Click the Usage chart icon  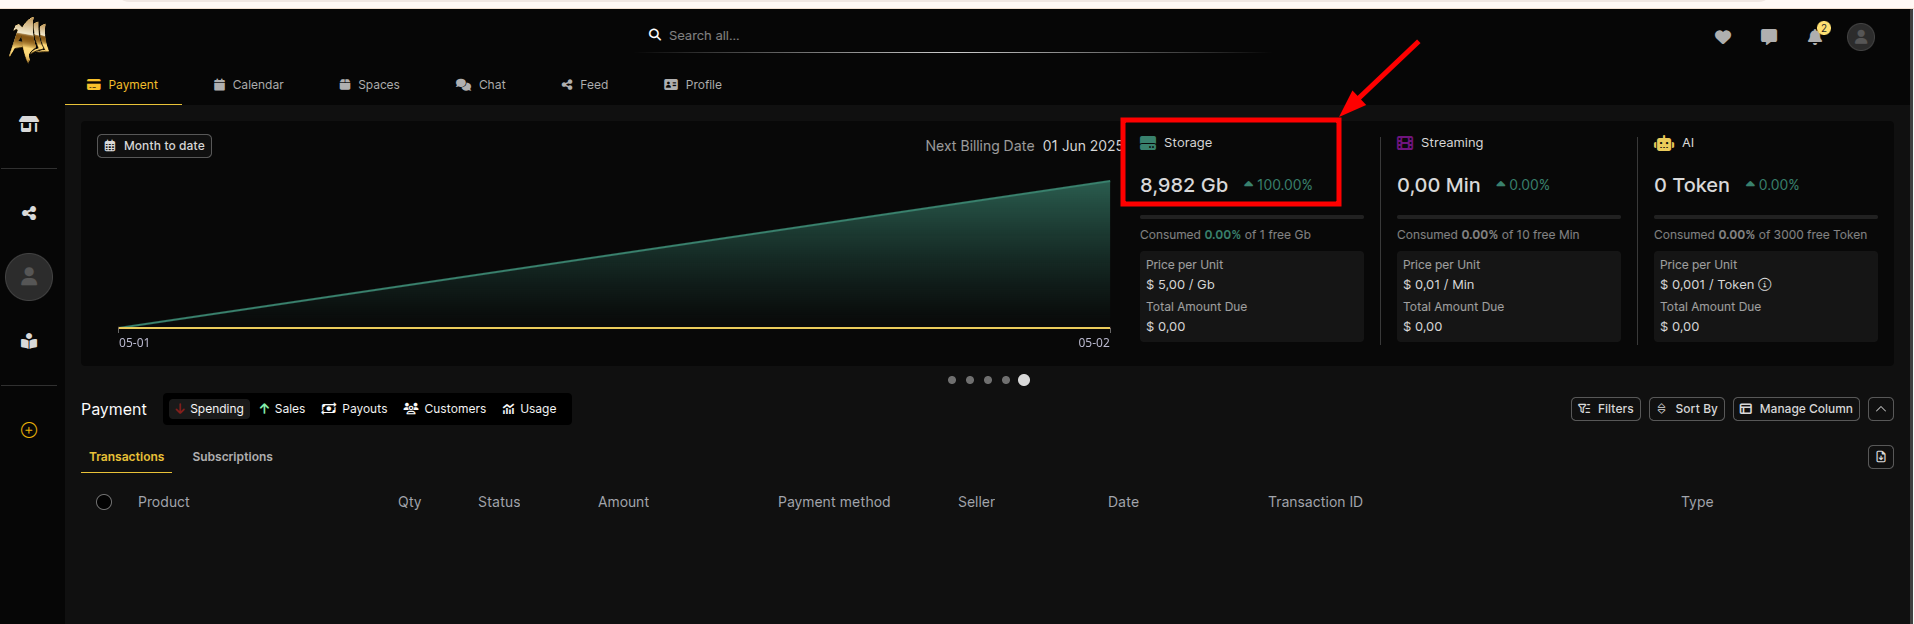509,409
